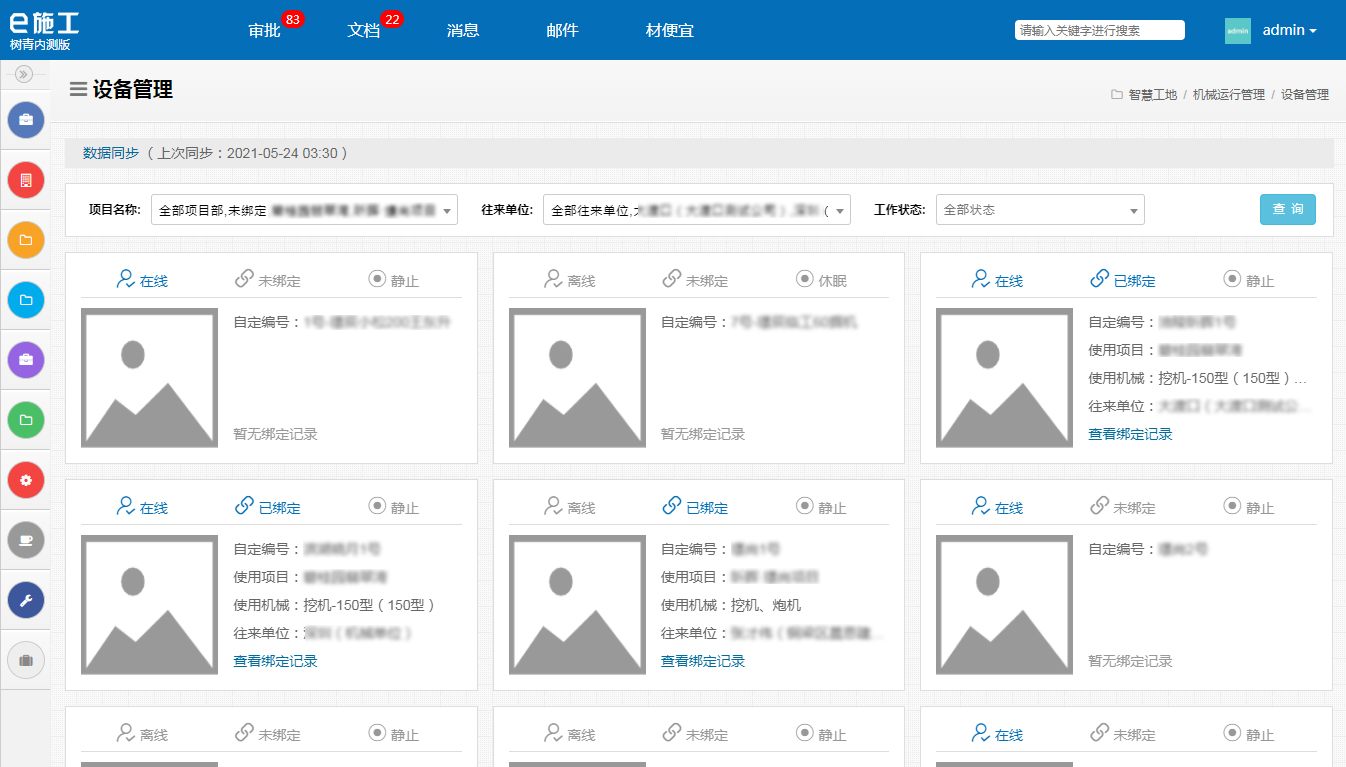
Task: Click the hamburger icon beside 设备管理
Action: tap(78, 89)
